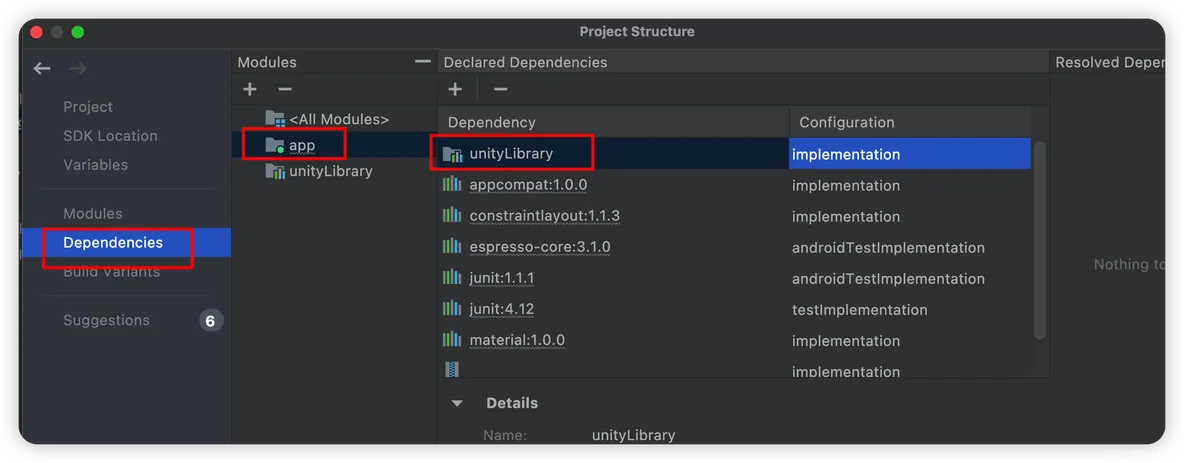Open the SDK Location section
Screen dimensions: 1184x463
(x=110, y=136)
